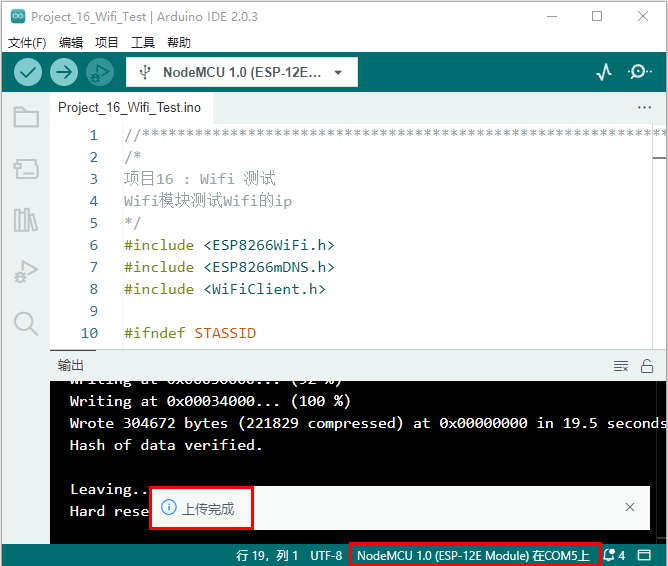Click the USB icon in board selector
This screenshot has height=566, width=668.
point(145,72)
